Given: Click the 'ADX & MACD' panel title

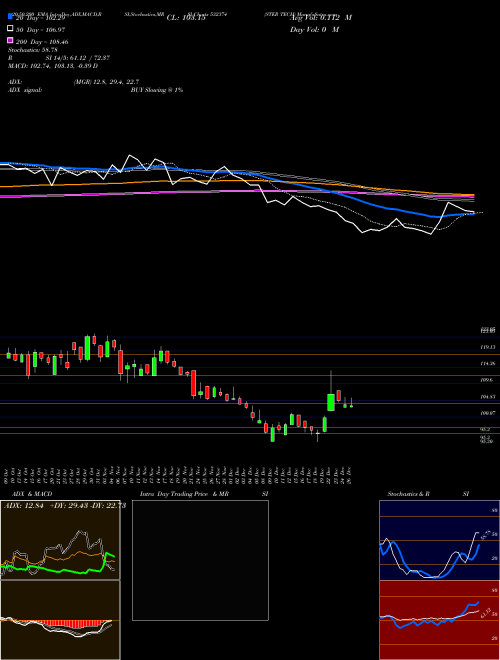Looking at the screenshot, I should click(x=32, y=494).
